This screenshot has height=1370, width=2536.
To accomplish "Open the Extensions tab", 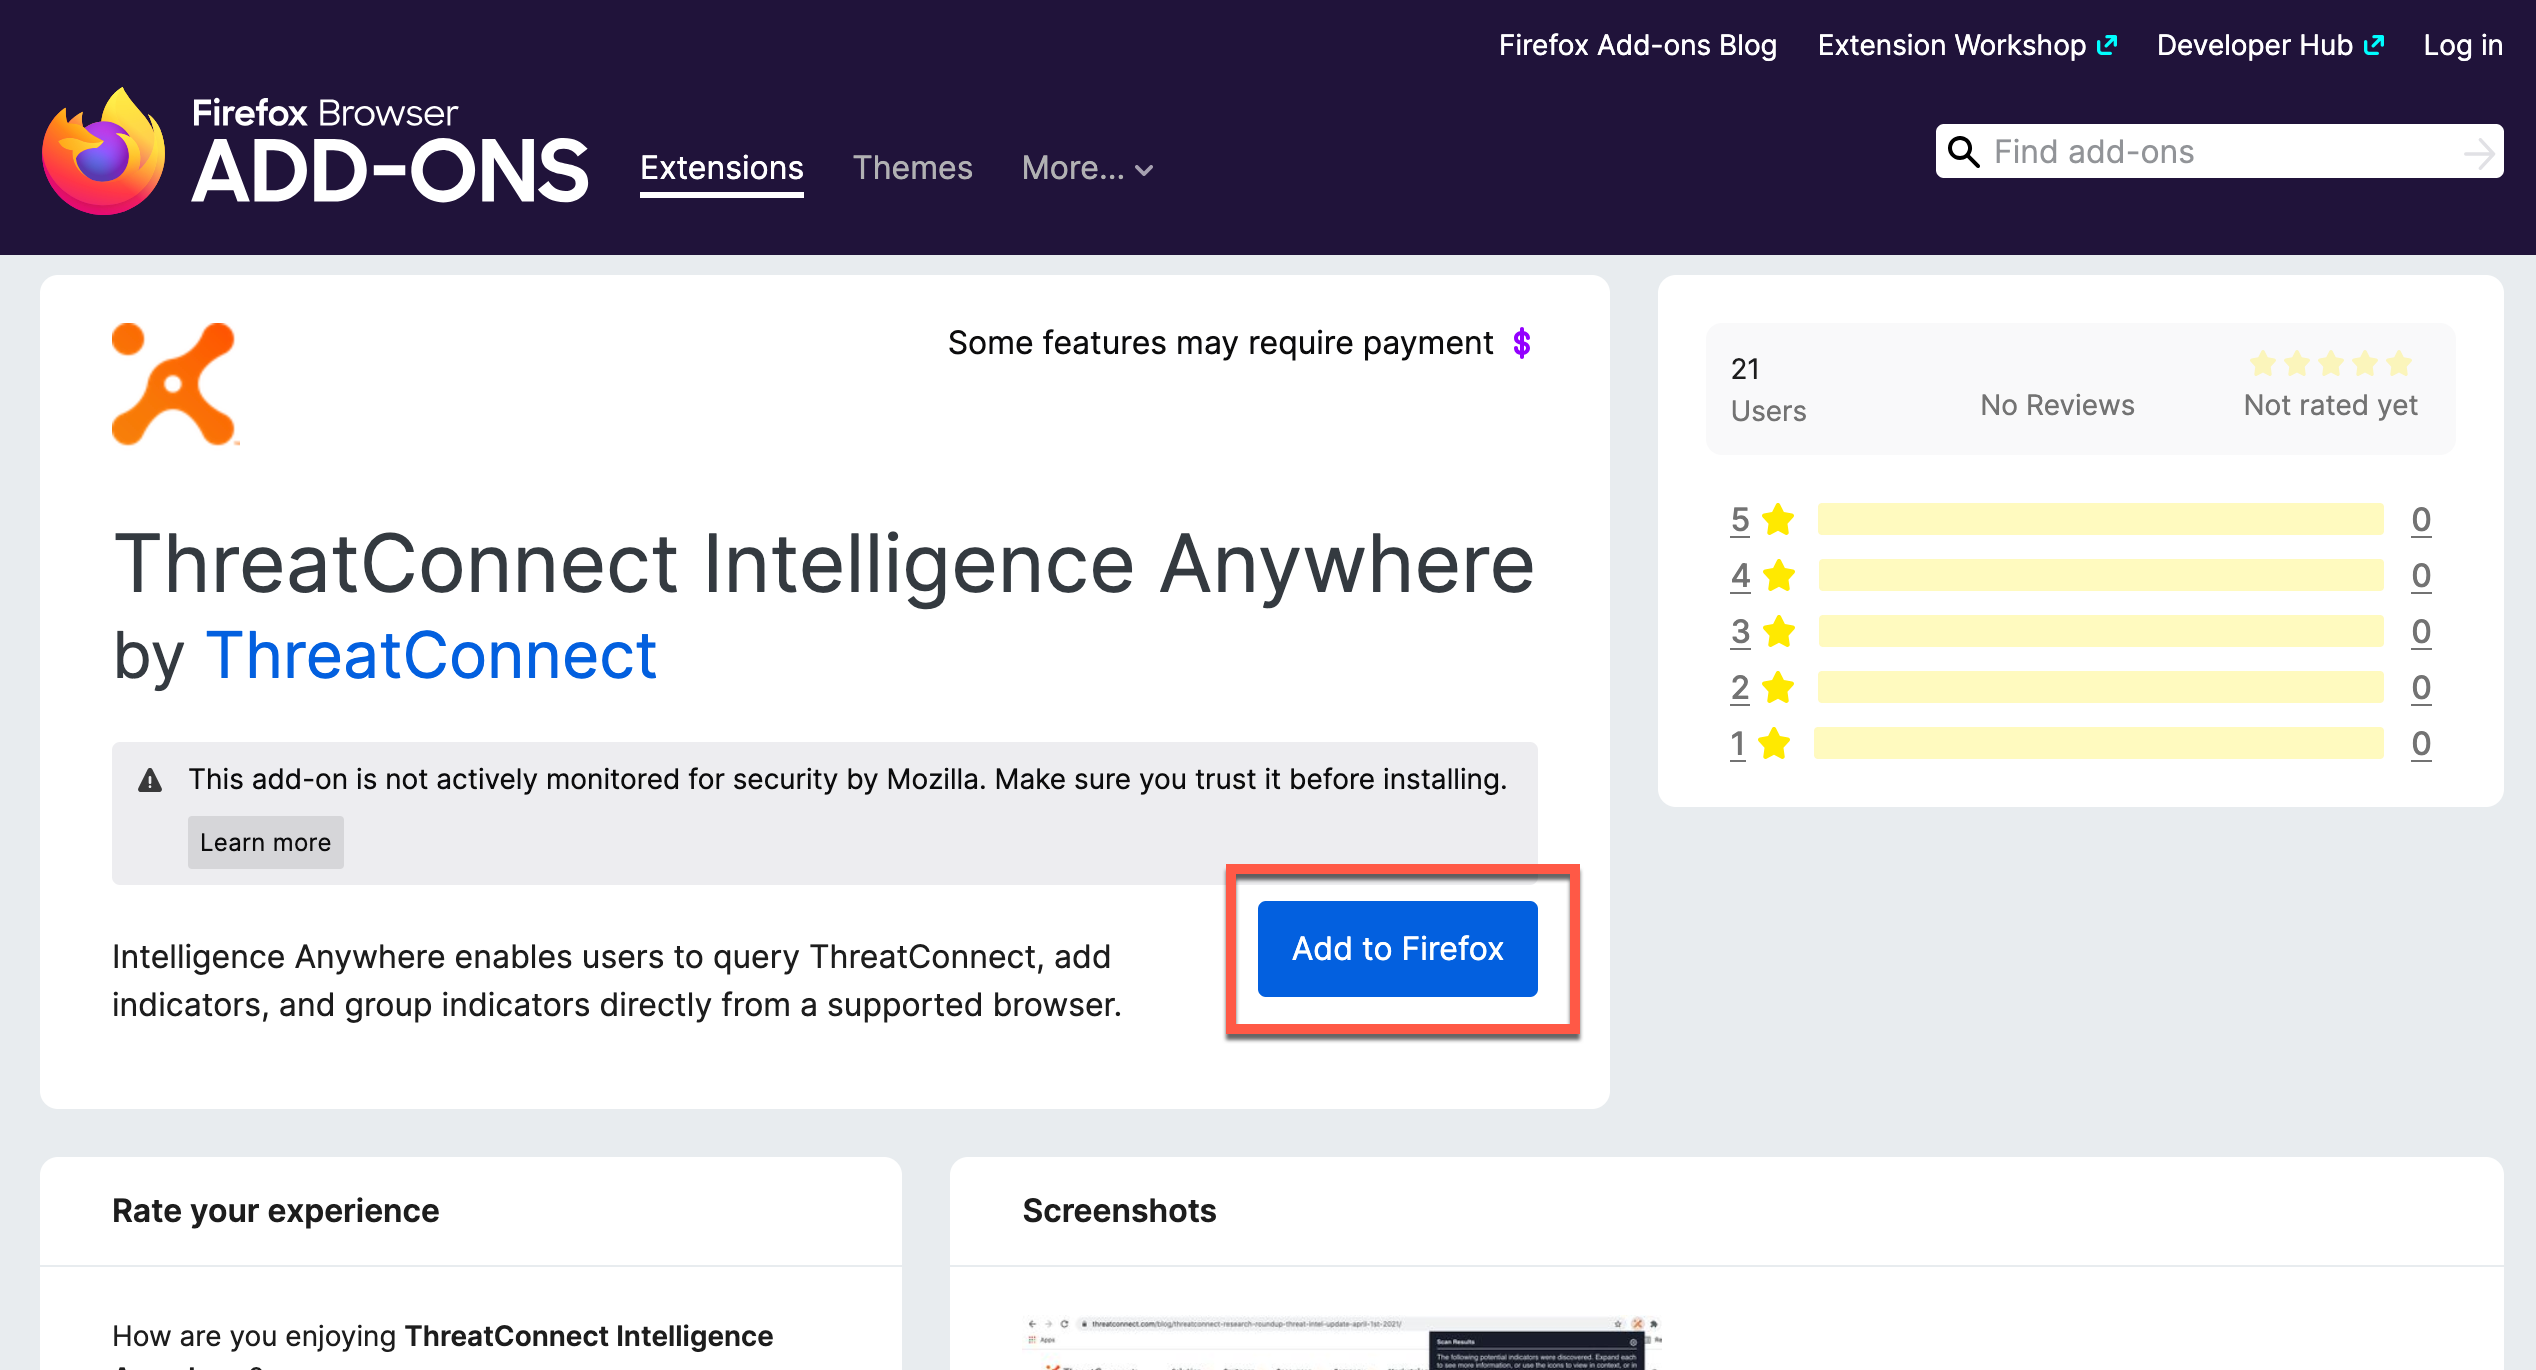I will coord(722,168).
